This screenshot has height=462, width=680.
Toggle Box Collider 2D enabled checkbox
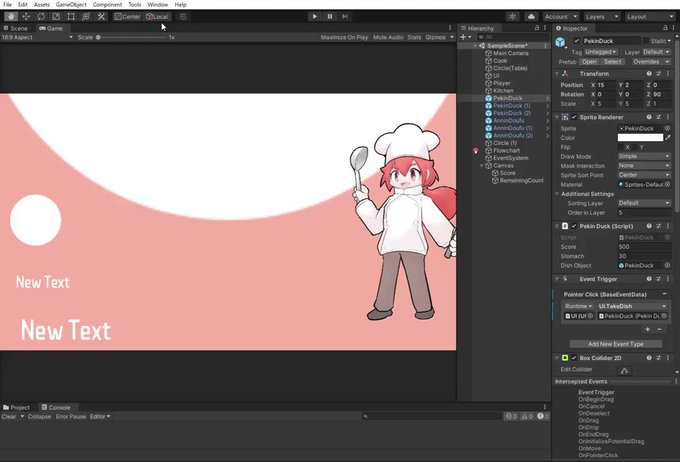point(574,357)
